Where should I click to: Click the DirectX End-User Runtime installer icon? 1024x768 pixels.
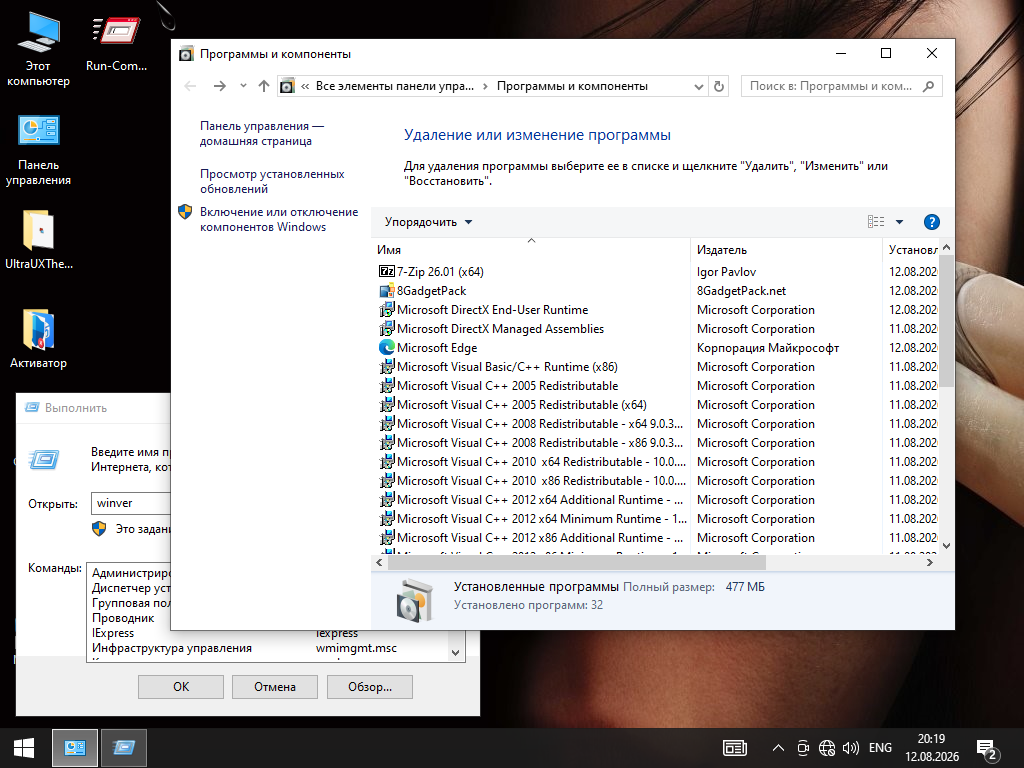(387, 310)
